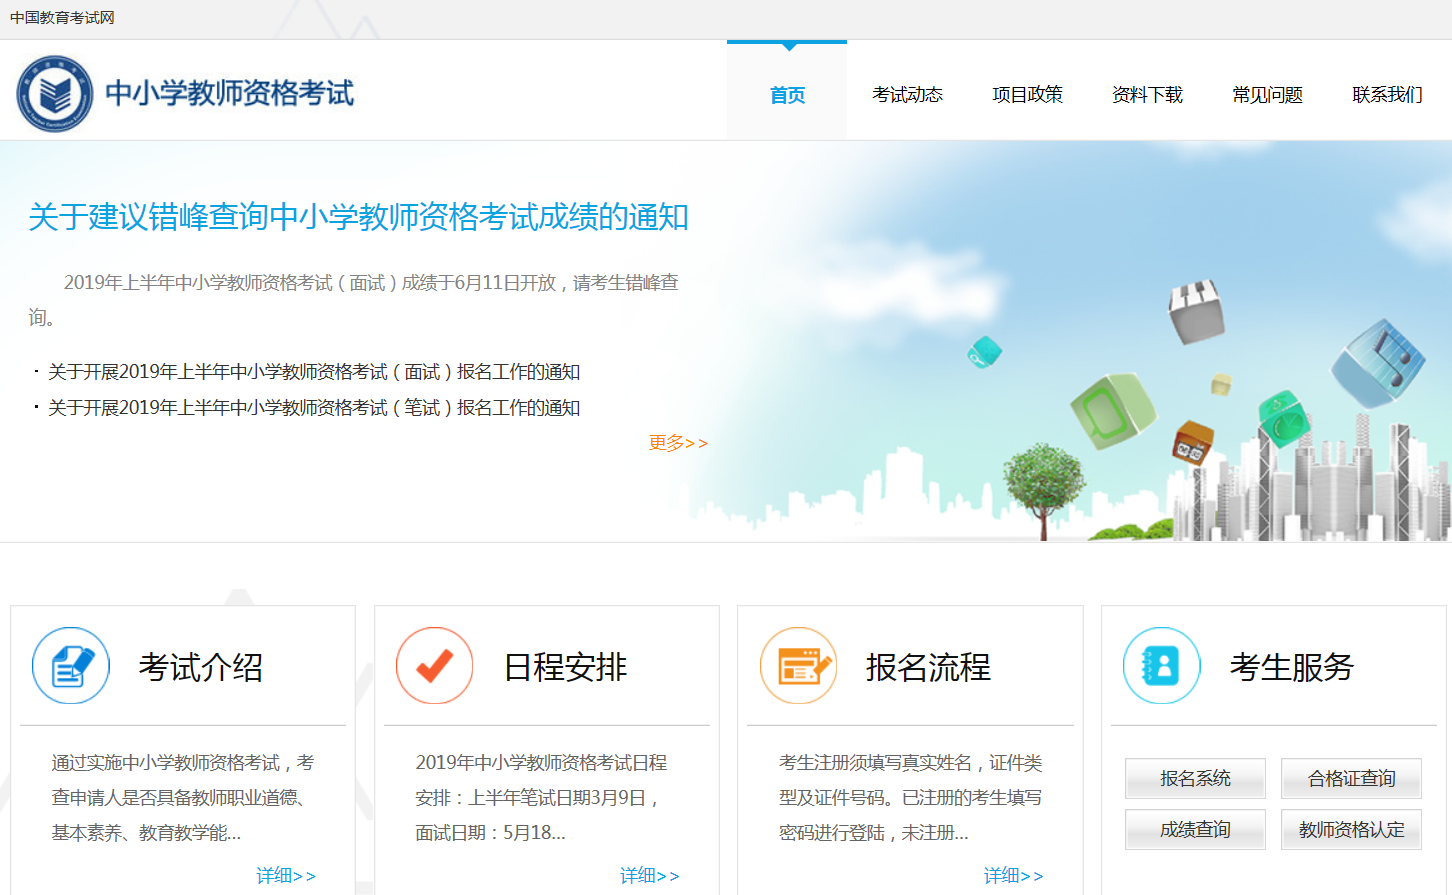1452x895 pixels.
Task: Open 常见问题 navigation item
Action: point(1267,95)
